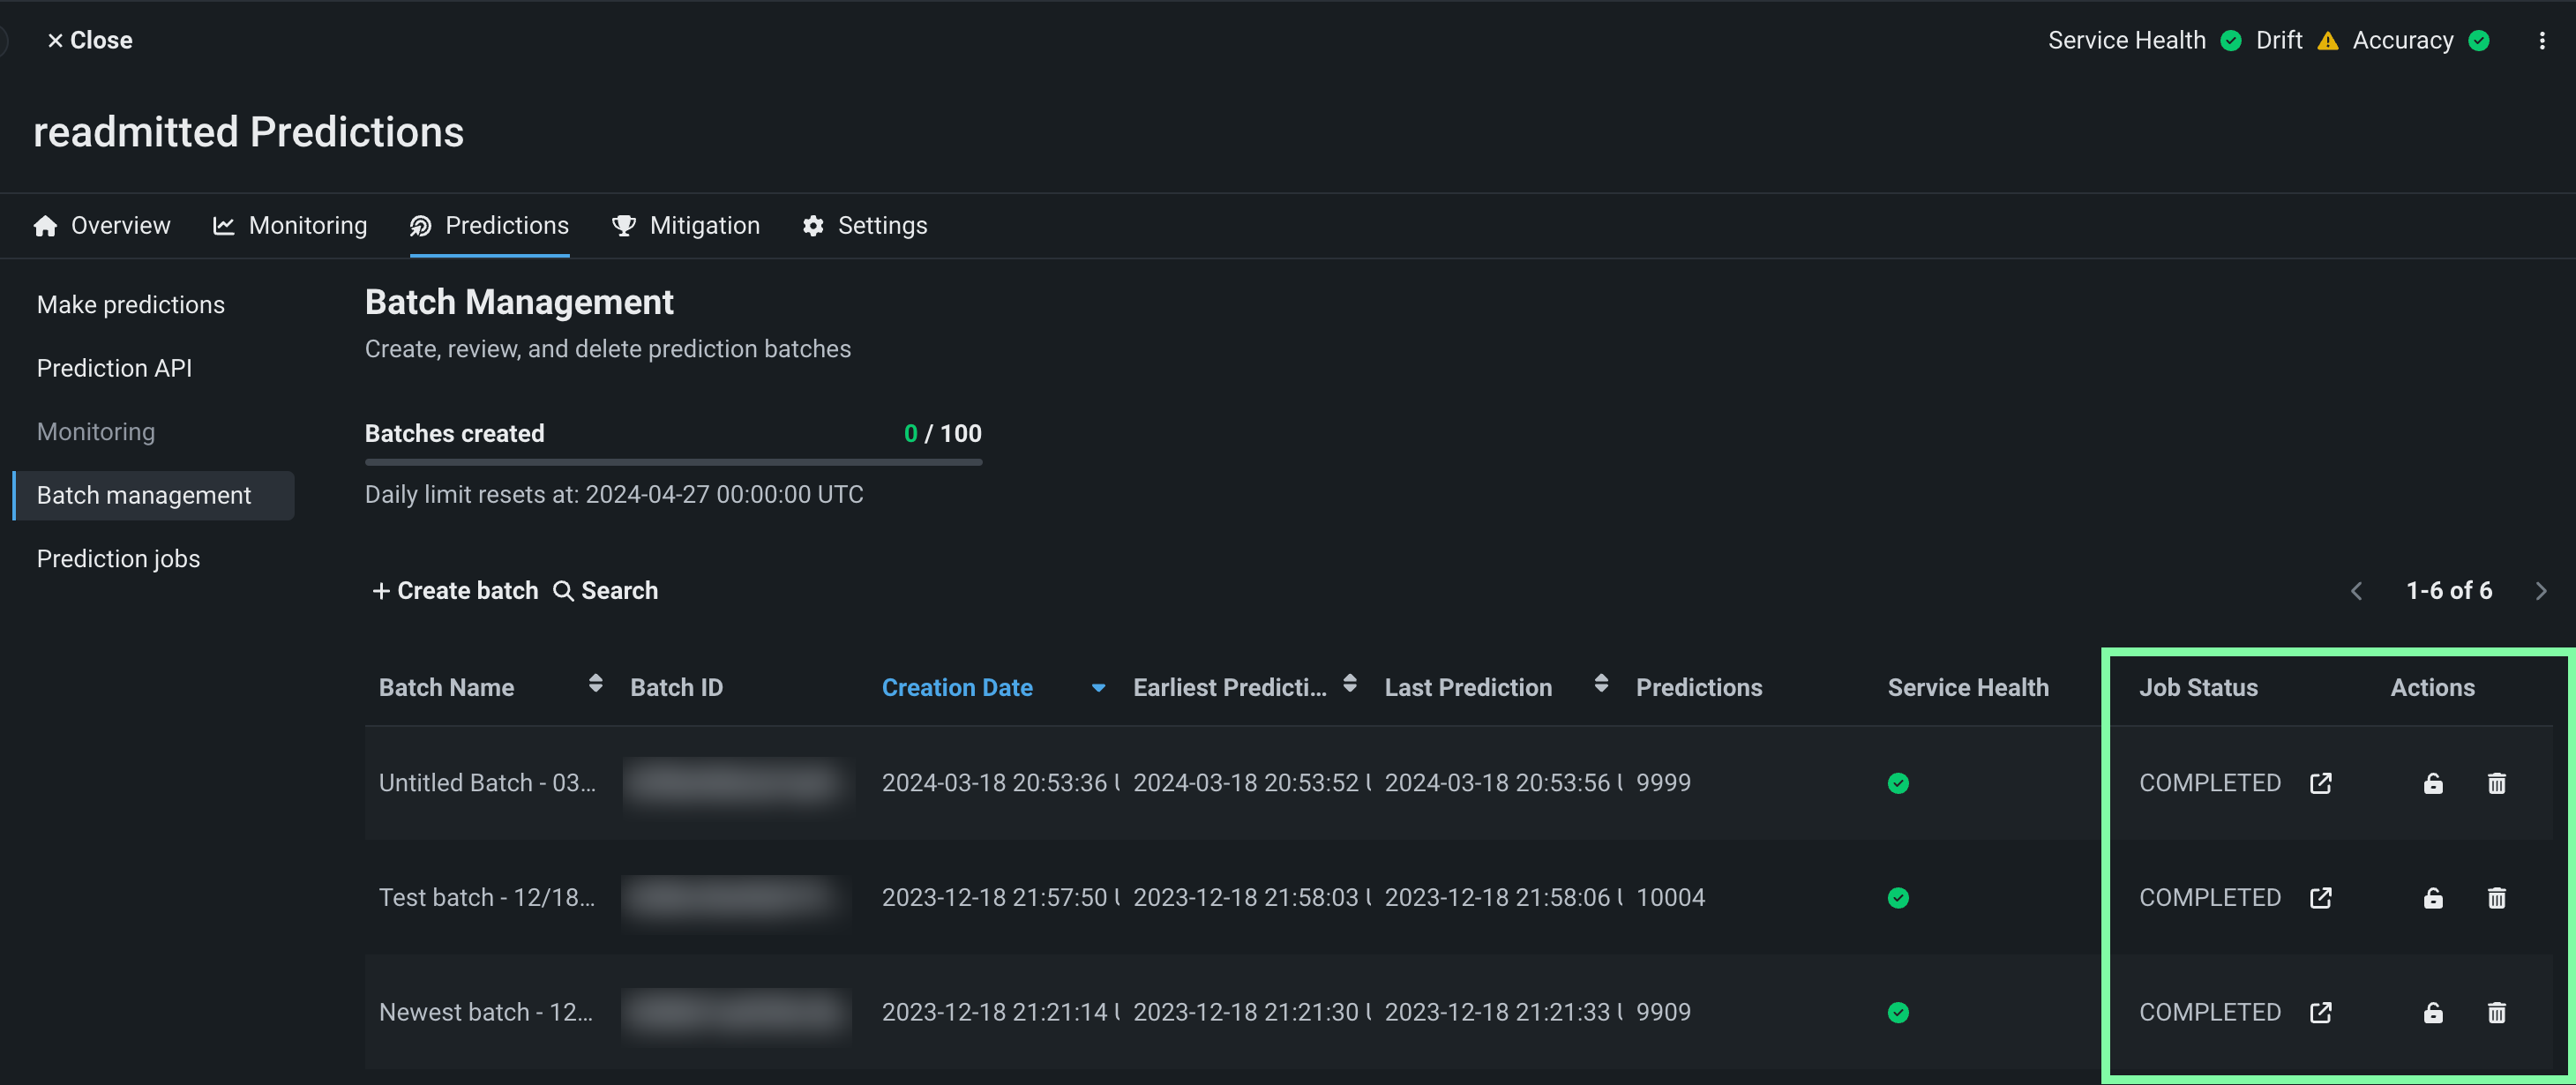Switch to the Mitigation tab
The image size is (2576, 1085).
pos(686,226)
